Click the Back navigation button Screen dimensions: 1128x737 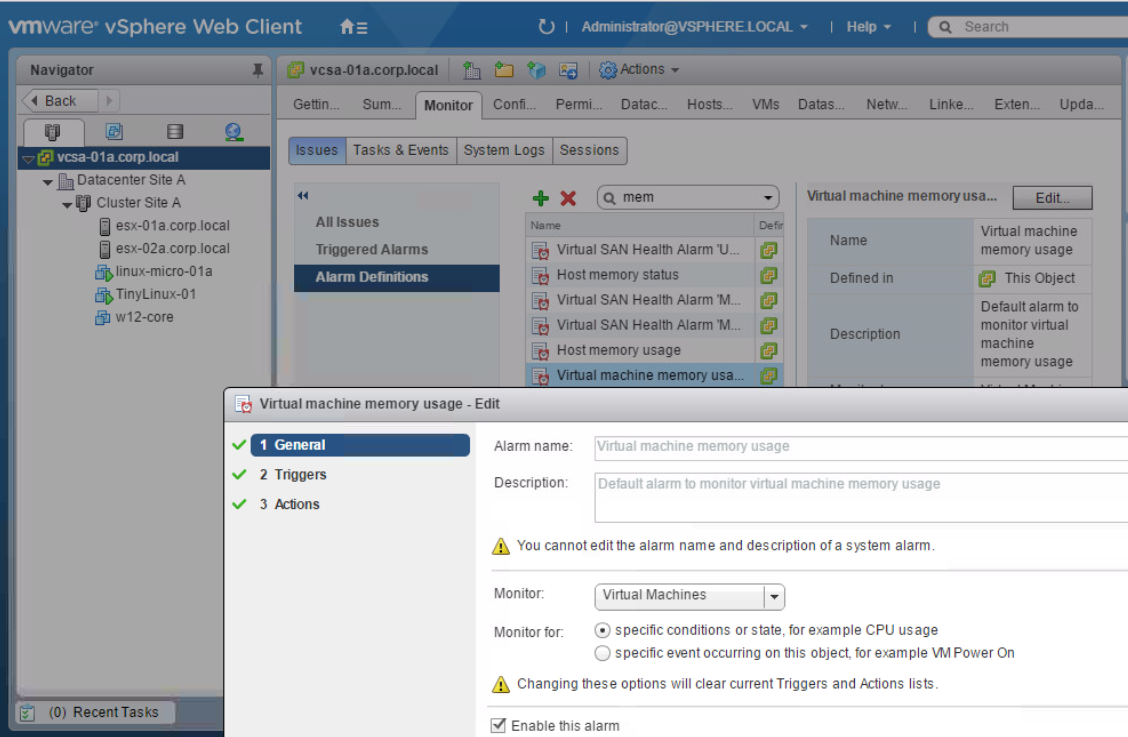click(60, 101)
